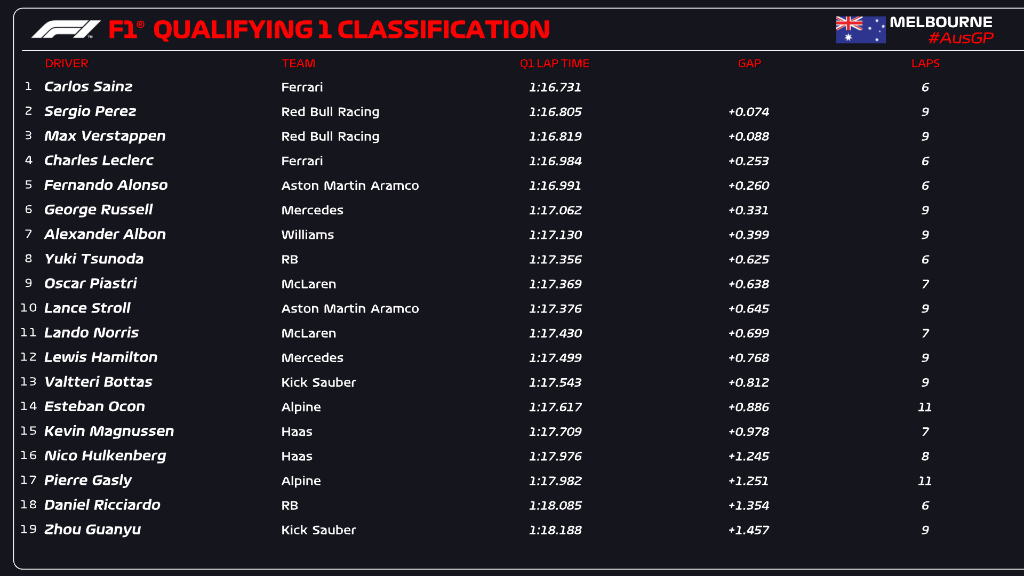The width and height of the screenshot is (1024, 576).
Task: Click Kick Sauber team beside Valtteri Bottas
Action: point(319,382)
